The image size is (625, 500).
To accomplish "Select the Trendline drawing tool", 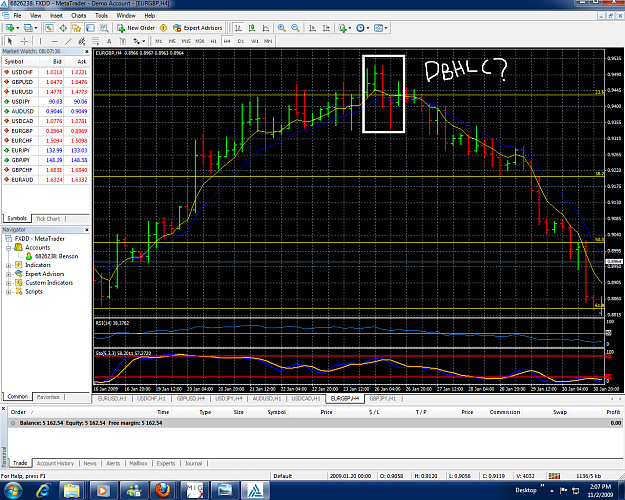I will tap(68, 41).
